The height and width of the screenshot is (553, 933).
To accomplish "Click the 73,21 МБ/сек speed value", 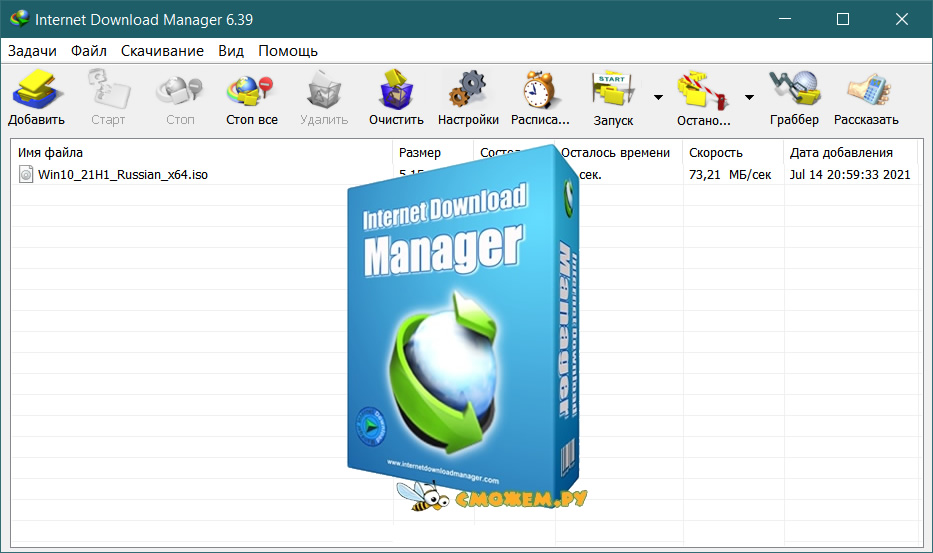I will [730, 174].
